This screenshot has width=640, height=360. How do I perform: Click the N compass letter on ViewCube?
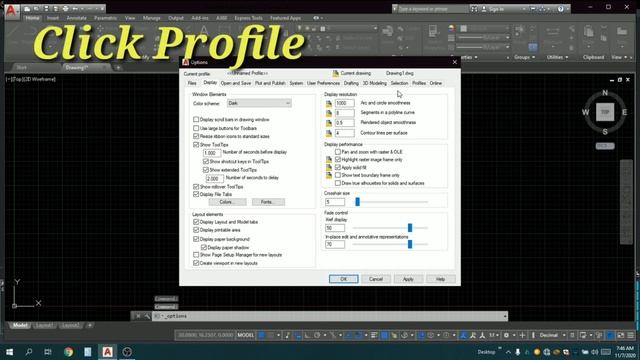[605, 93]
